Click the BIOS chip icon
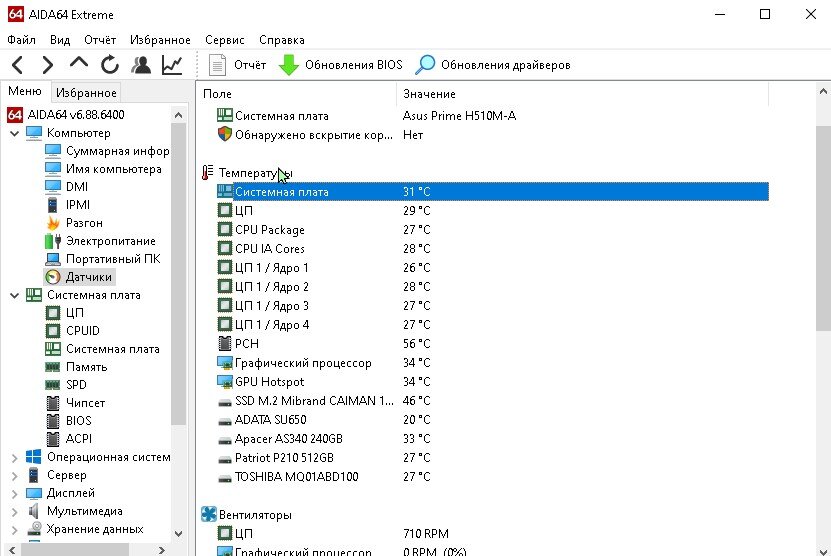 click(52, 421)
